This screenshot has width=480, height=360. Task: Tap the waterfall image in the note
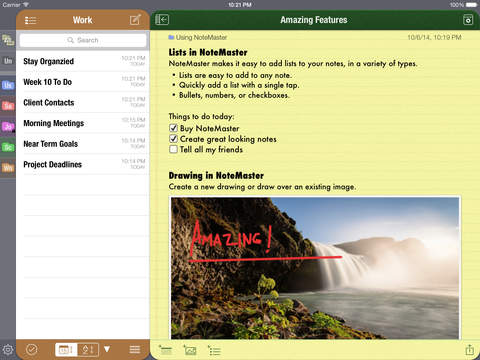[x=315, y=268]
